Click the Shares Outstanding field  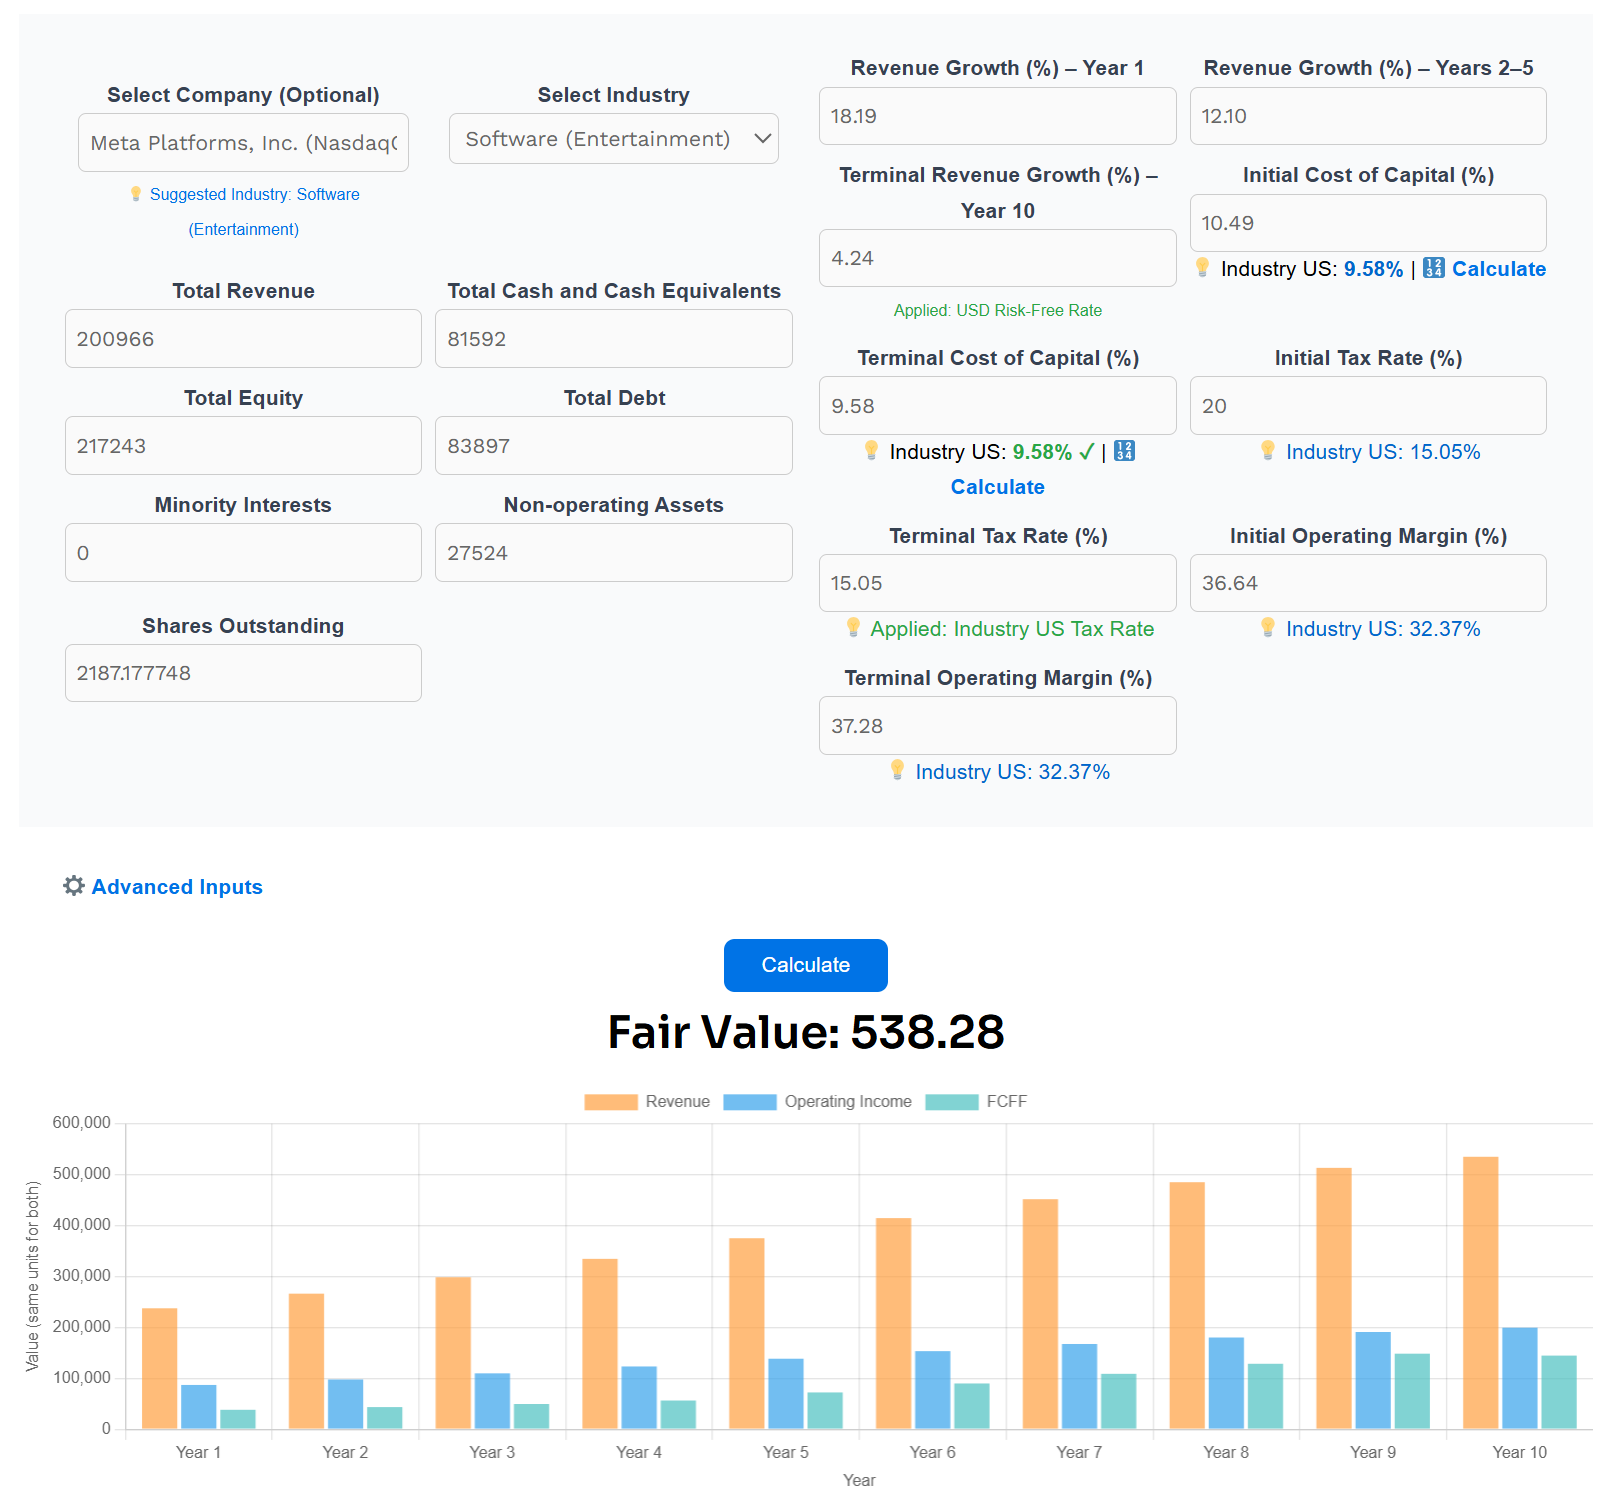coord(243,673)
